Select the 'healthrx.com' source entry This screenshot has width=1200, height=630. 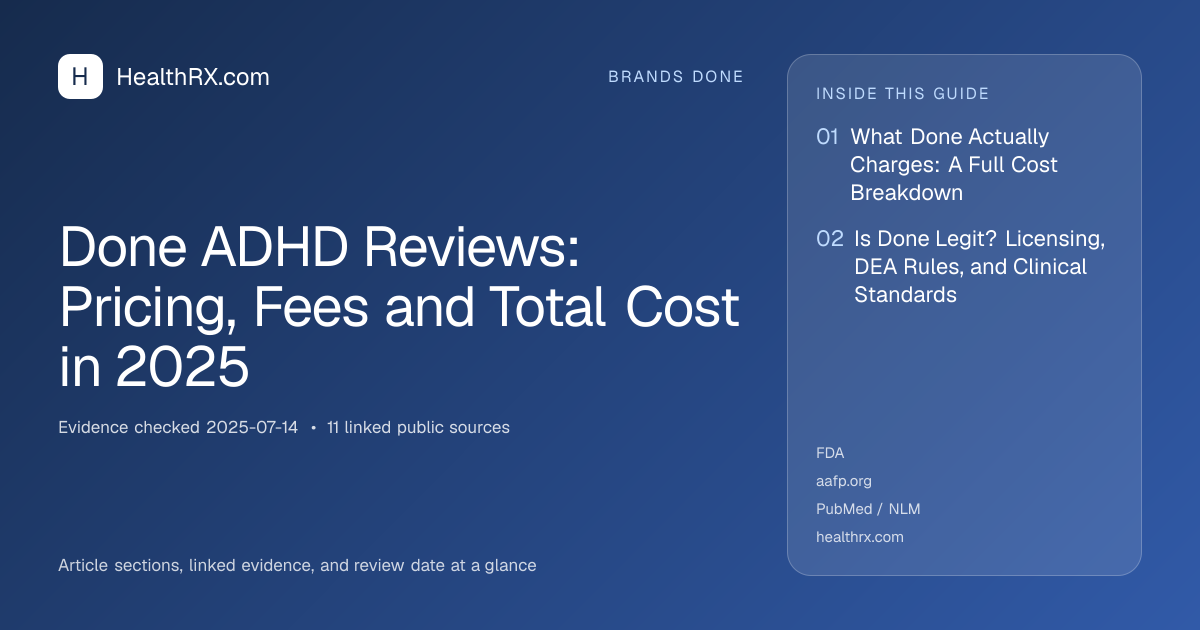(x=860, y=537)
